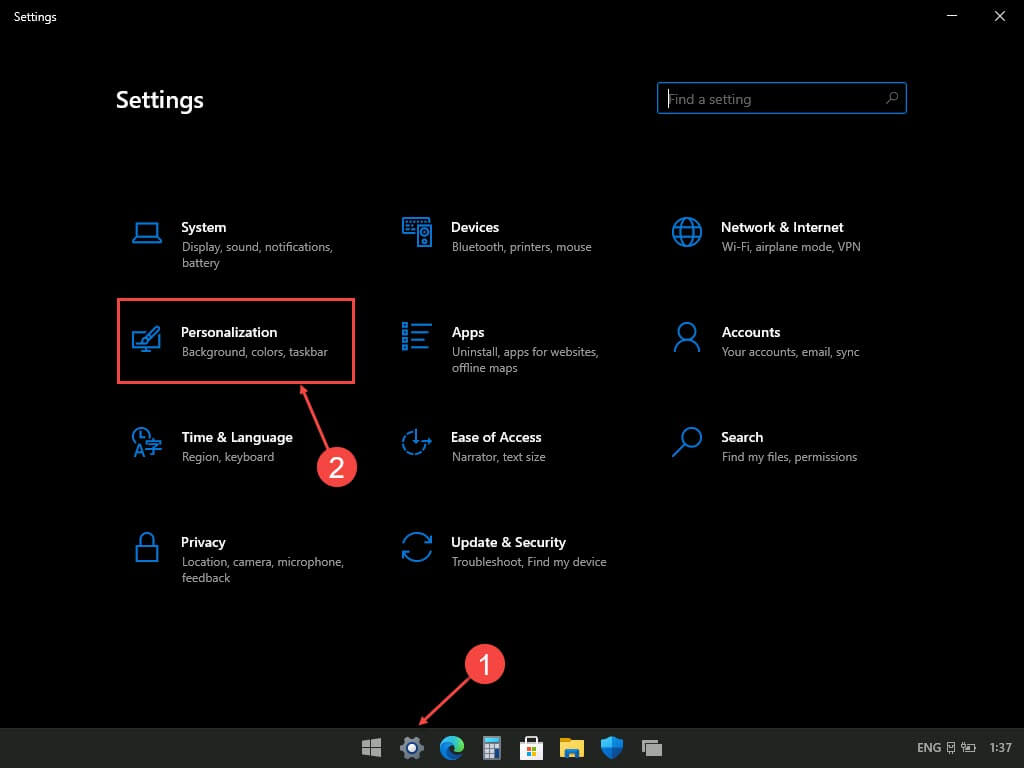Viewport: 1024px width, 768px height.
Task: Click the Devices keyboard and speaker icon
Action: pyautogui.click(x=417, y=232)
